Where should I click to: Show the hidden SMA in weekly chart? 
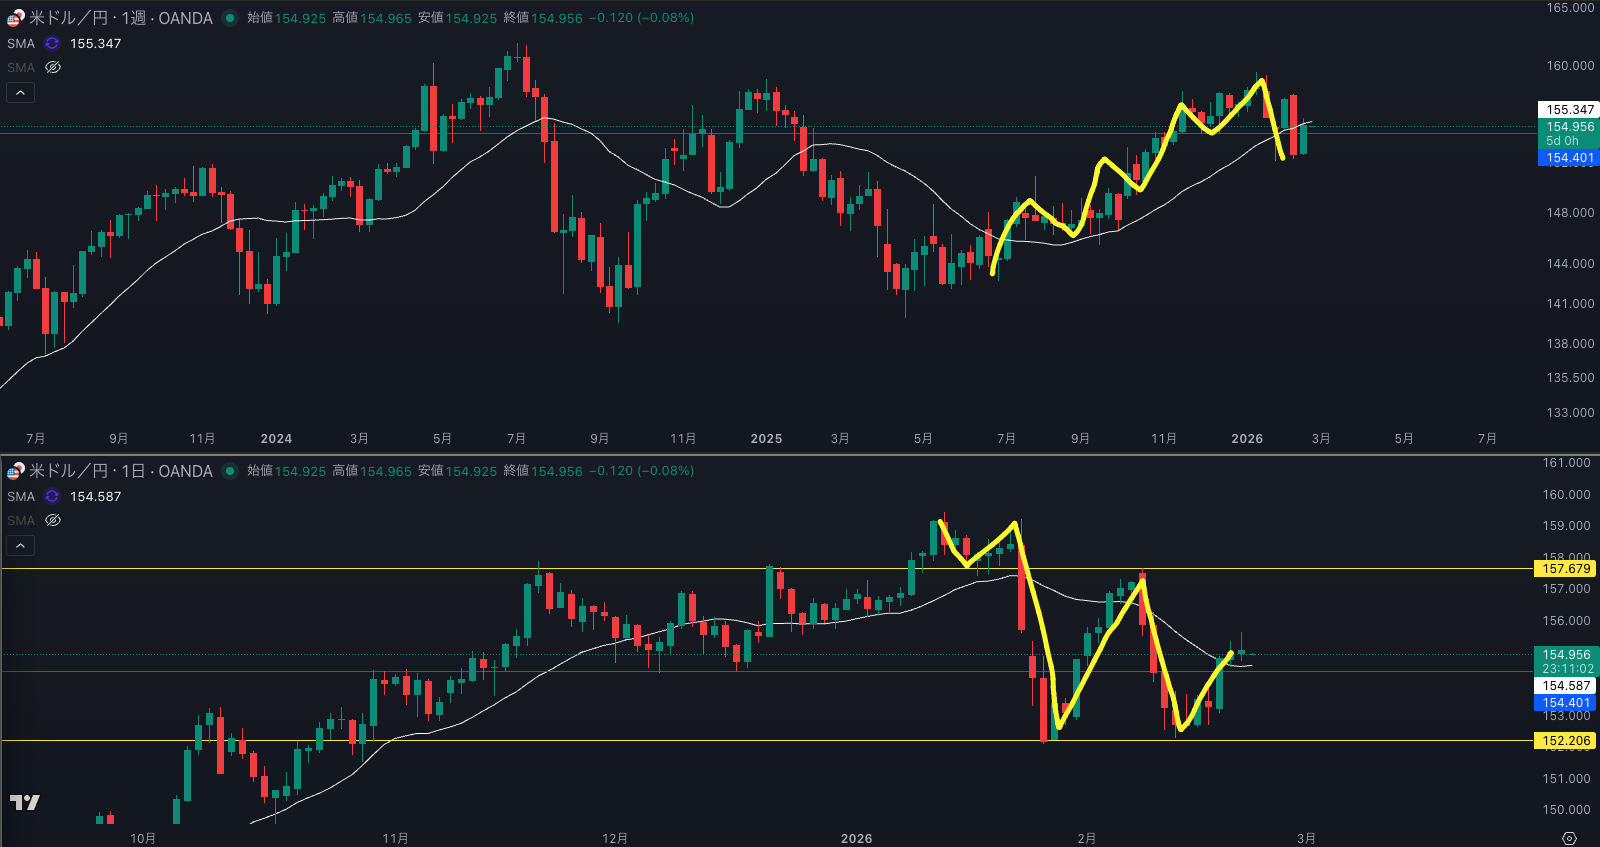(x=53, y=68)
